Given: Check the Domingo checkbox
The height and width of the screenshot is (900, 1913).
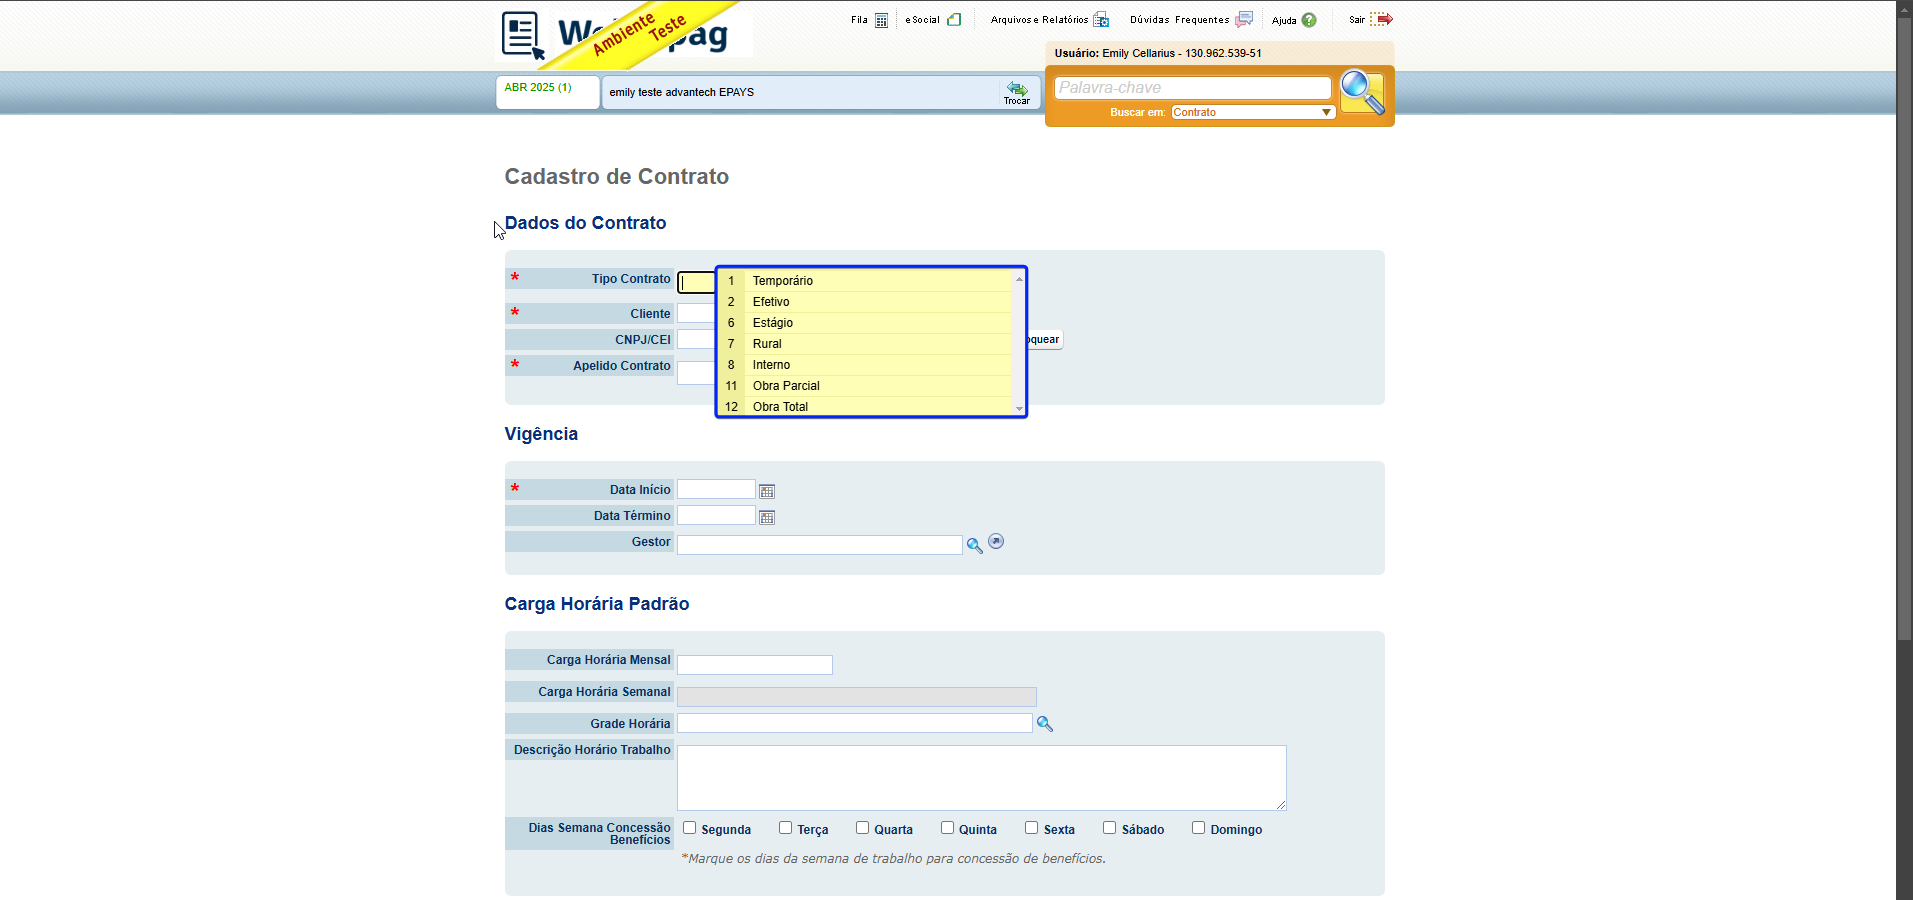Looking at the screenshot, I should tap(1198, 828).
